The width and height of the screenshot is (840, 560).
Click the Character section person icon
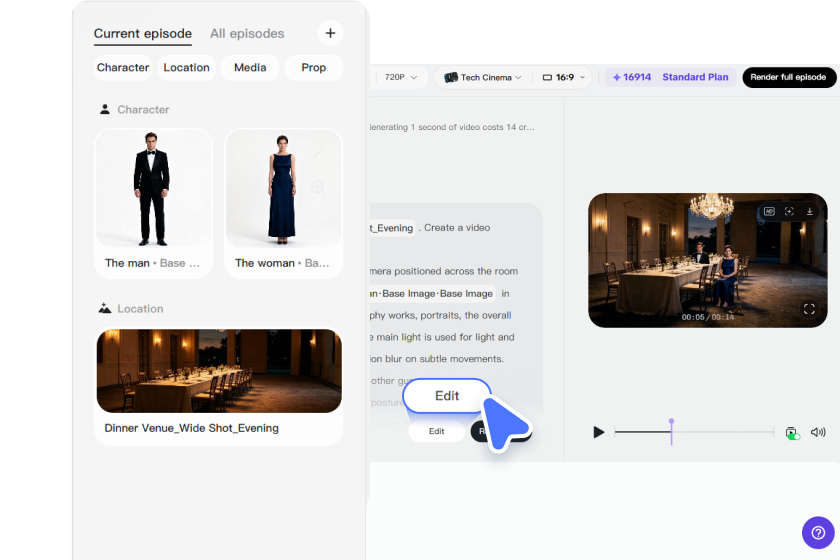(104, 109)
